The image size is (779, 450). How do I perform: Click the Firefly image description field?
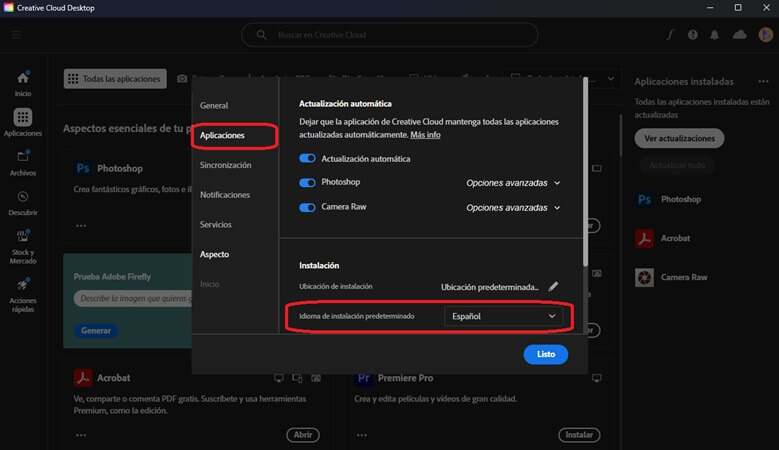(133, 299)
